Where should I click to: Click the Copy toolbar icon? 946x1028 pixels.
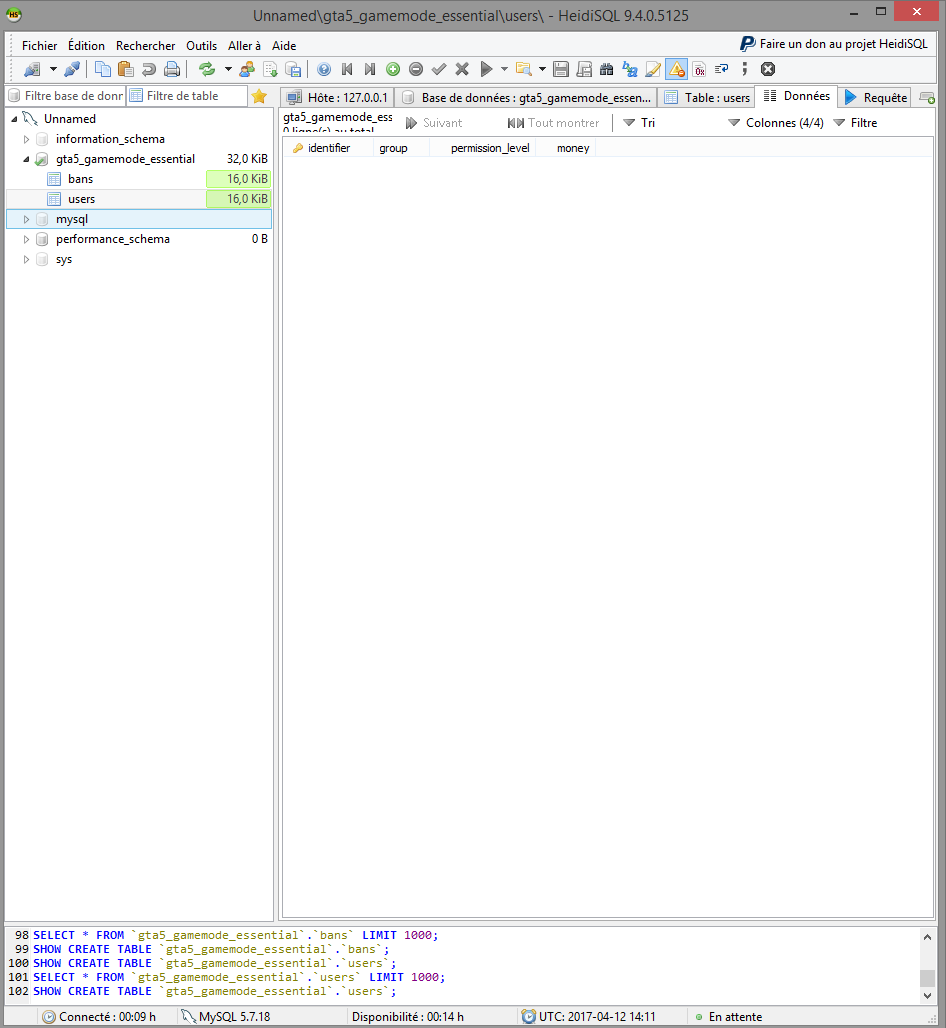[x=103, y=69]
